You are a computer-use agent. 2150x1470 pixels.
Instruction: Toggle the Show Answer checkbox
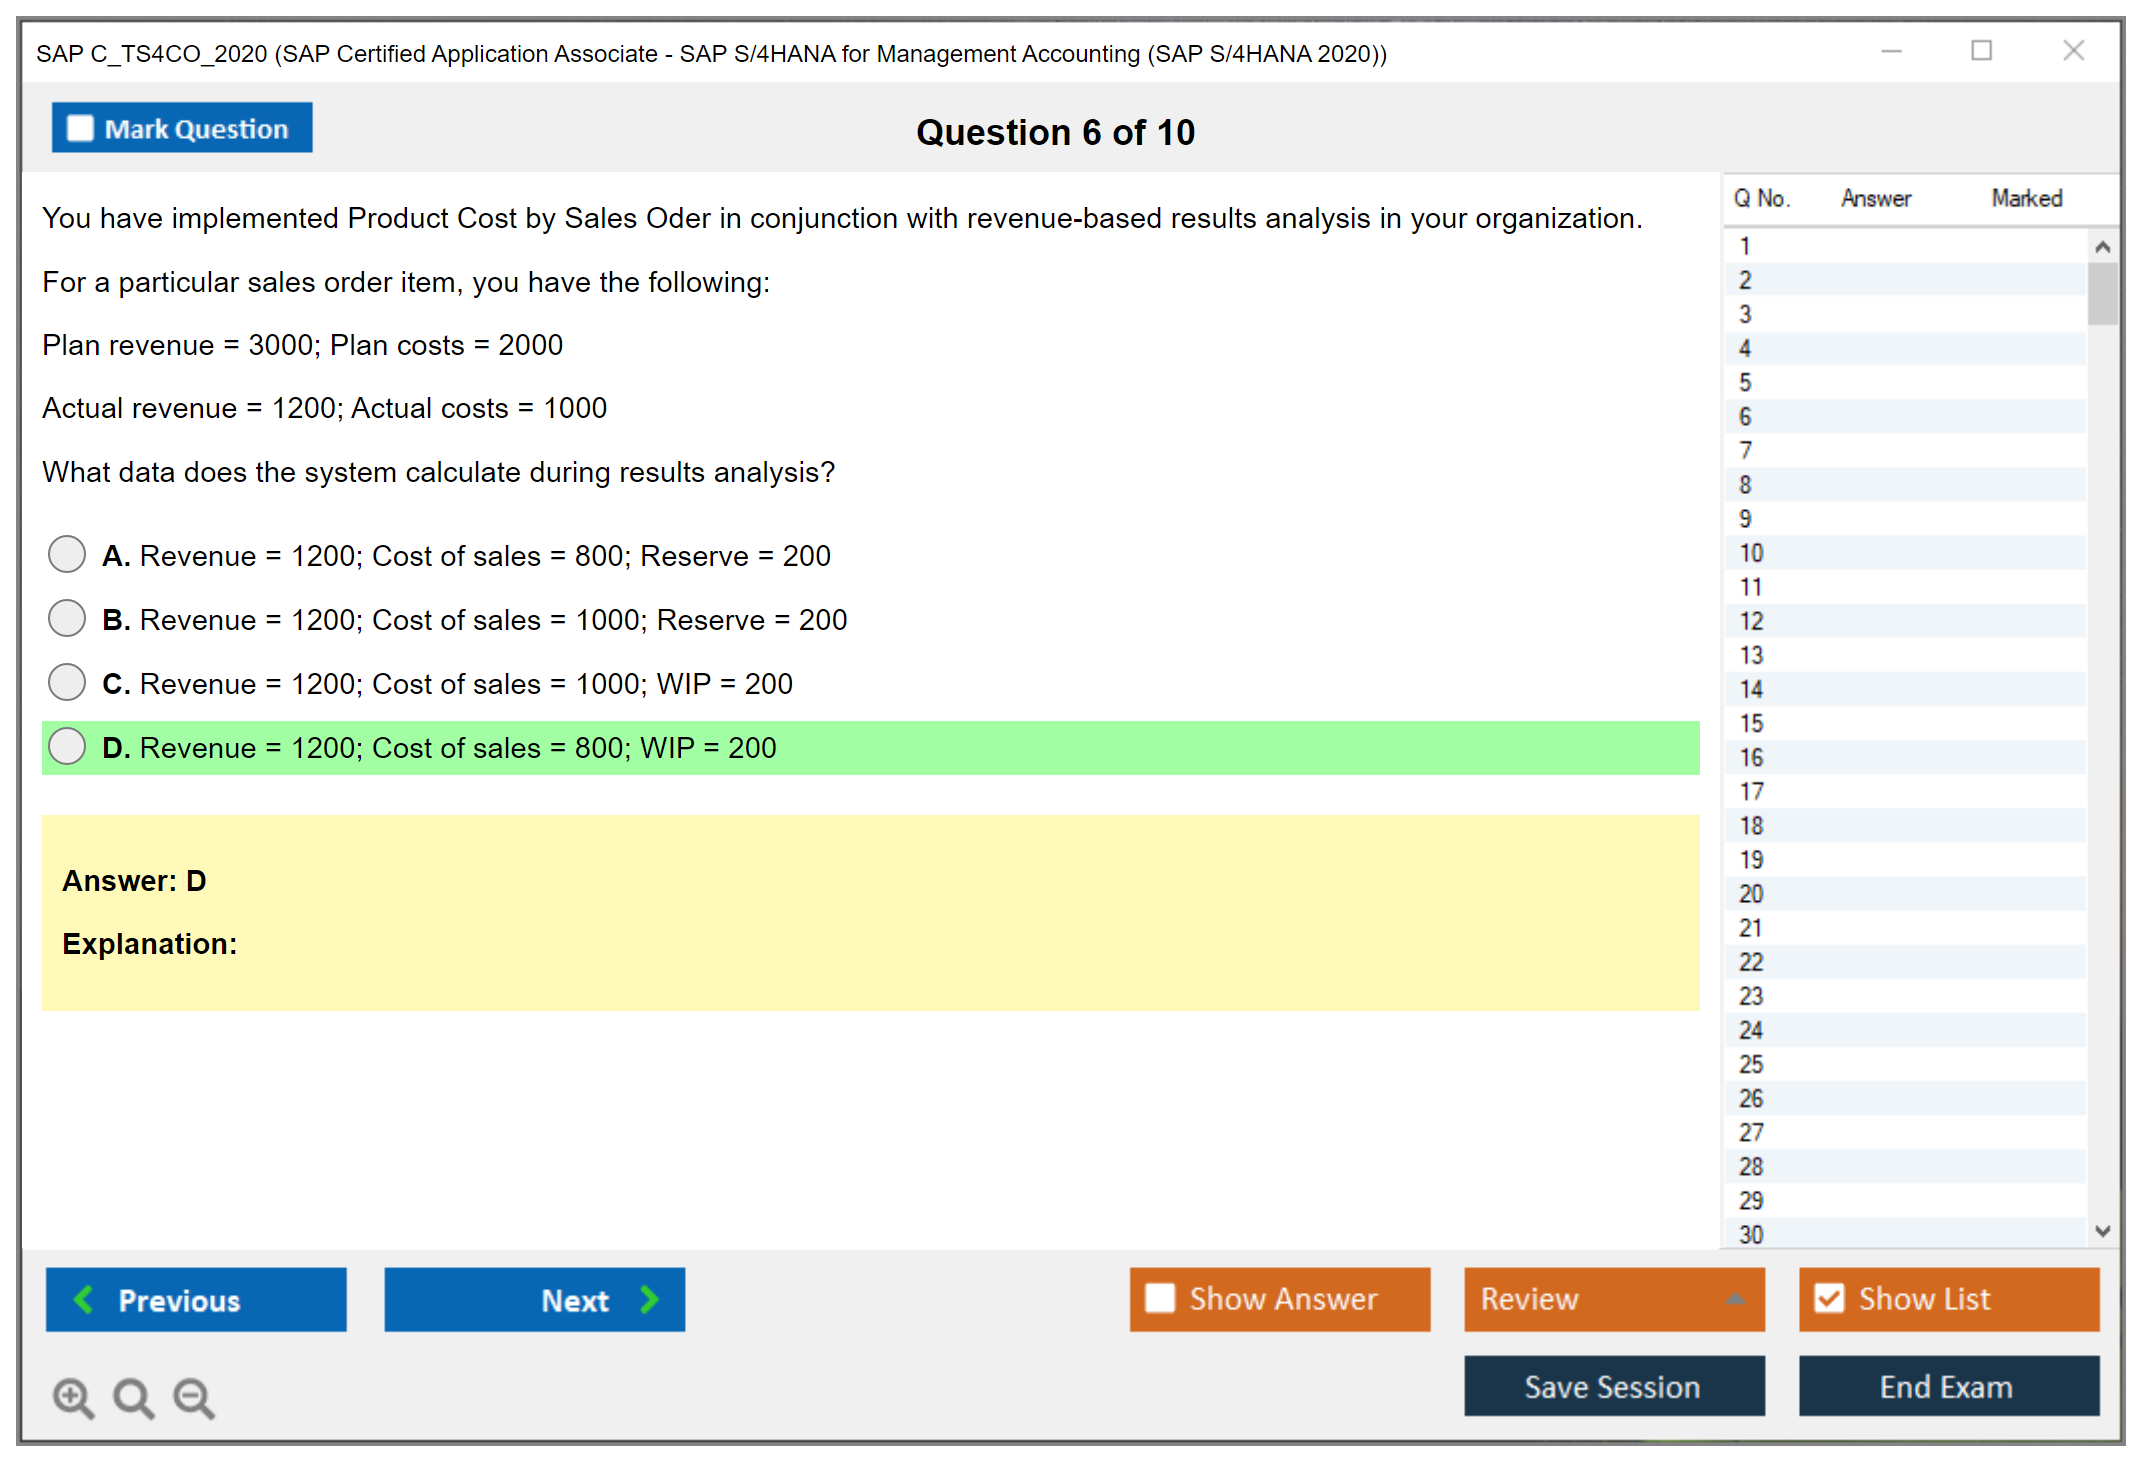click(1160, 1298)
